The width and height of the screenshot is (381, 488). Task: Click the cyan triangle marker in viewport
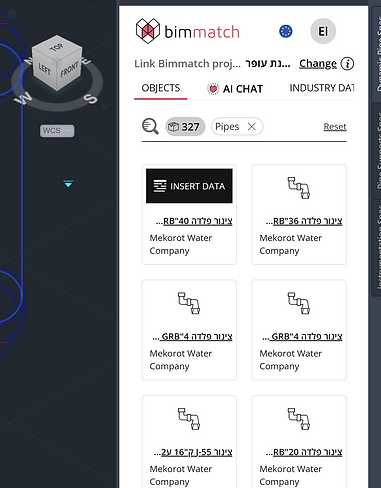pos(68,184)
